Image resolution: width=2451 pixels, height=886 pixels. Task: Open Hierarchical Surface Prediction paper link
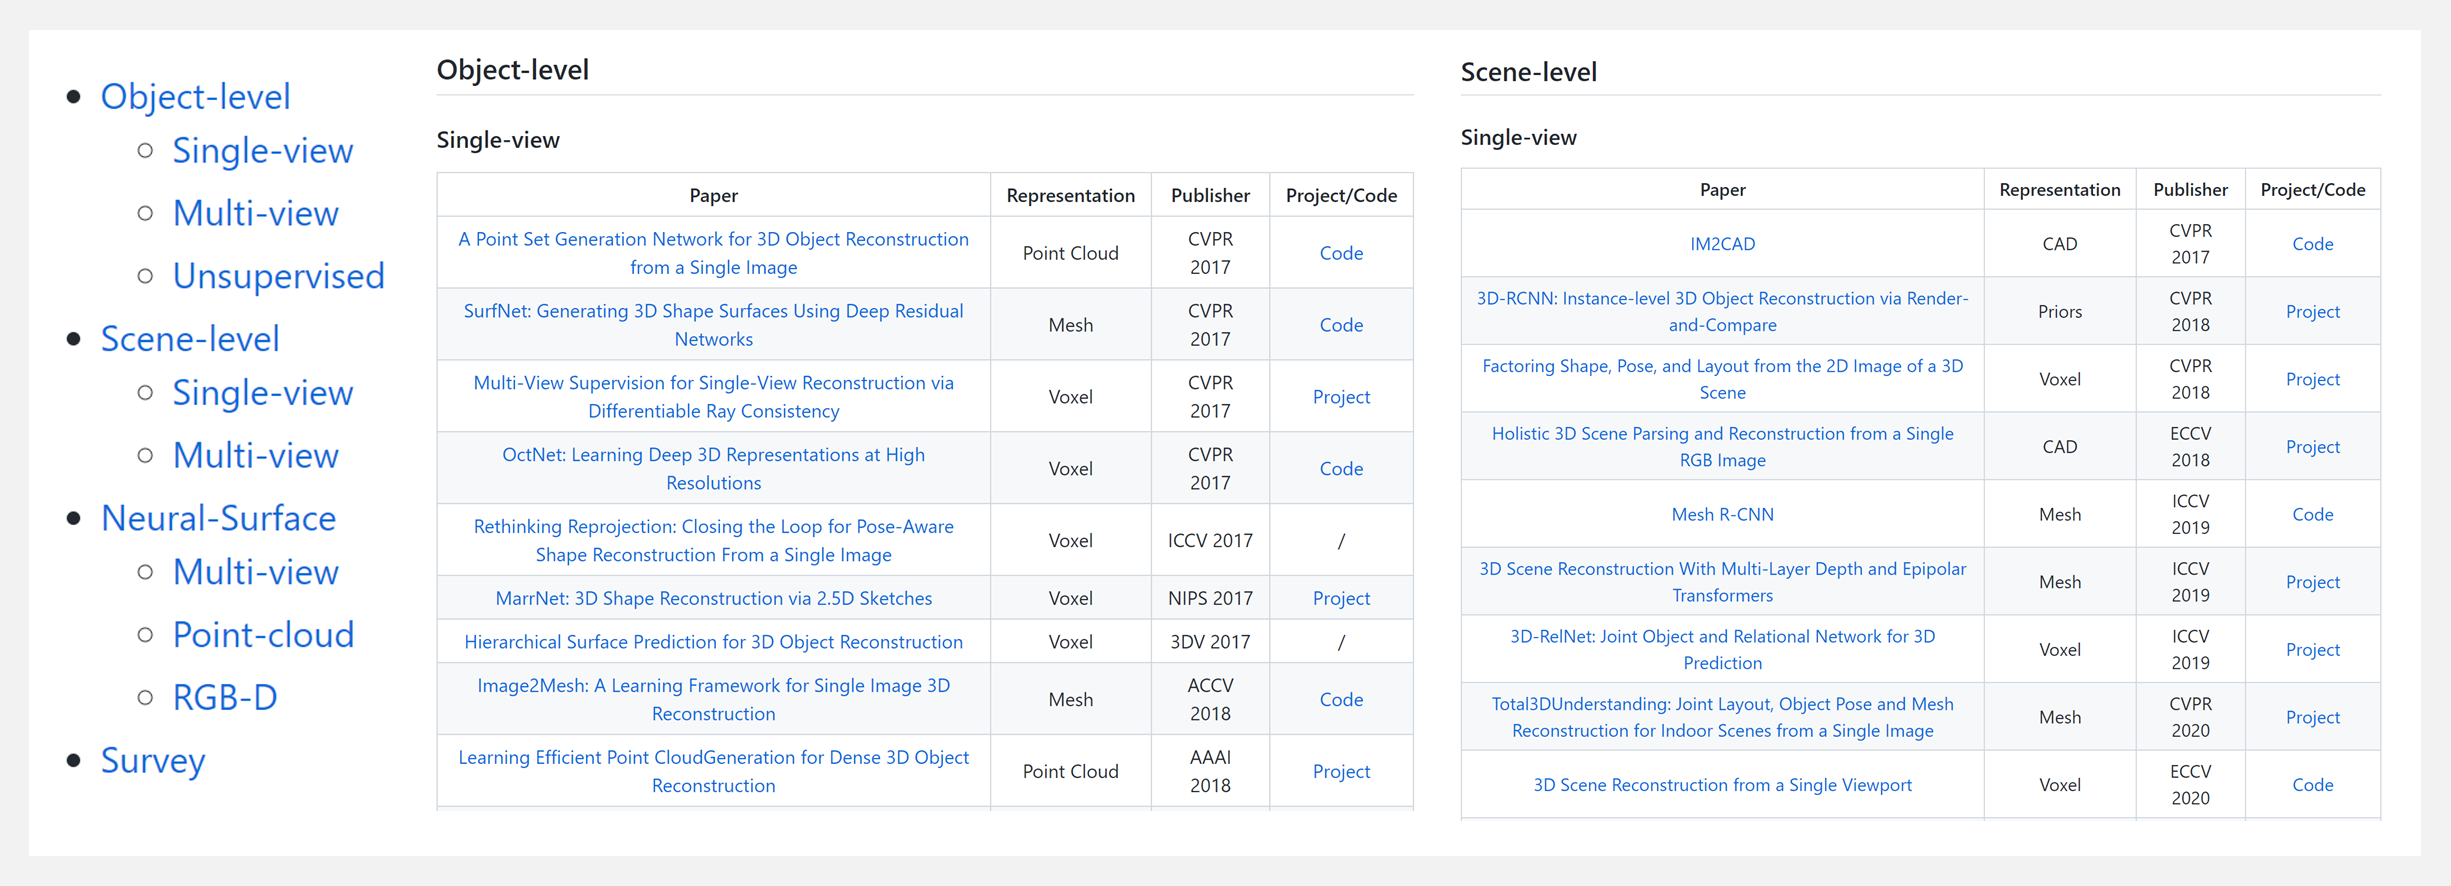pos(713,642)
